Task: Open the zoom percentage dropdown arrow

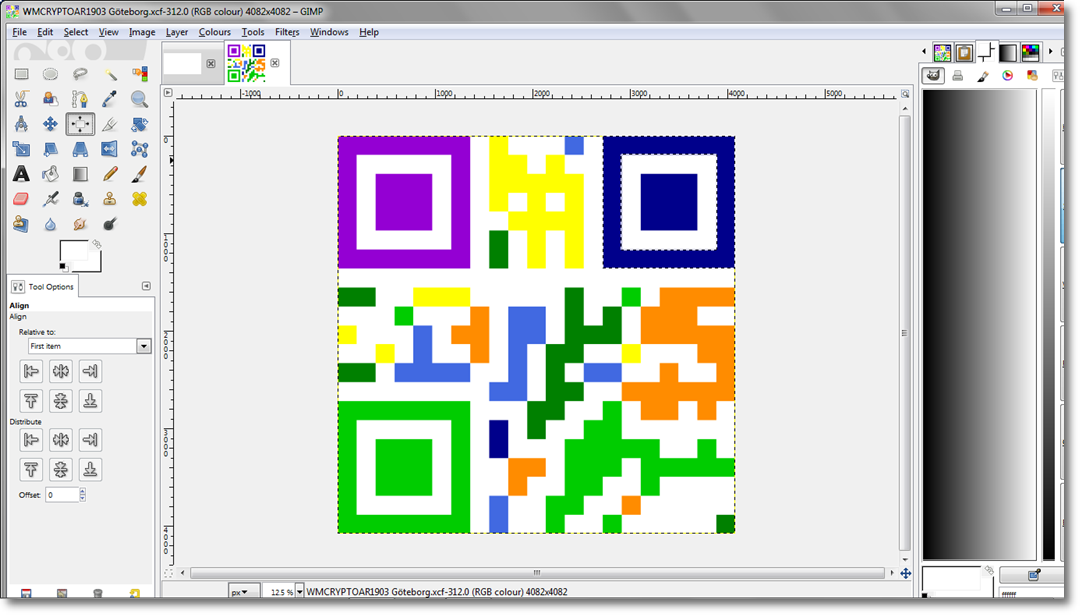Action: [299, 592]
